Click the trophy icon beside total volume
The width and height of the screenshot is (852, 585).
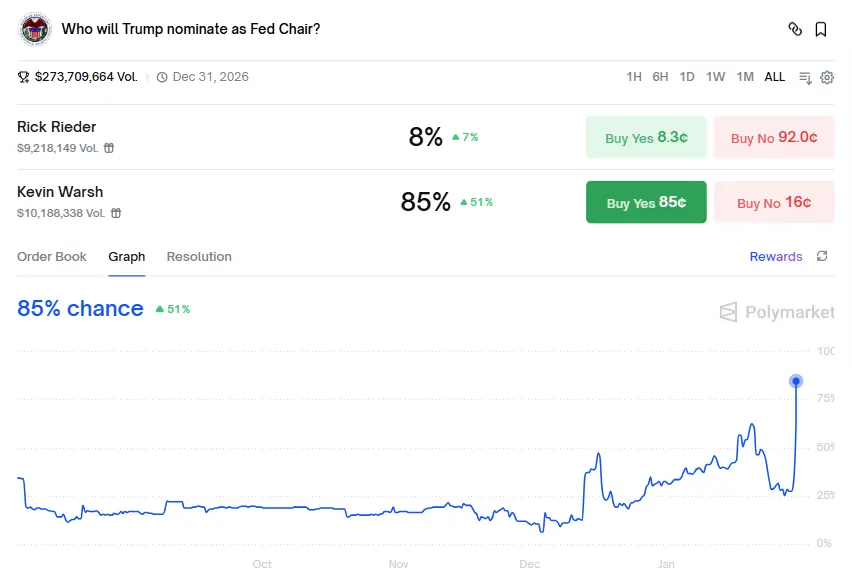(x=24, y=77)
